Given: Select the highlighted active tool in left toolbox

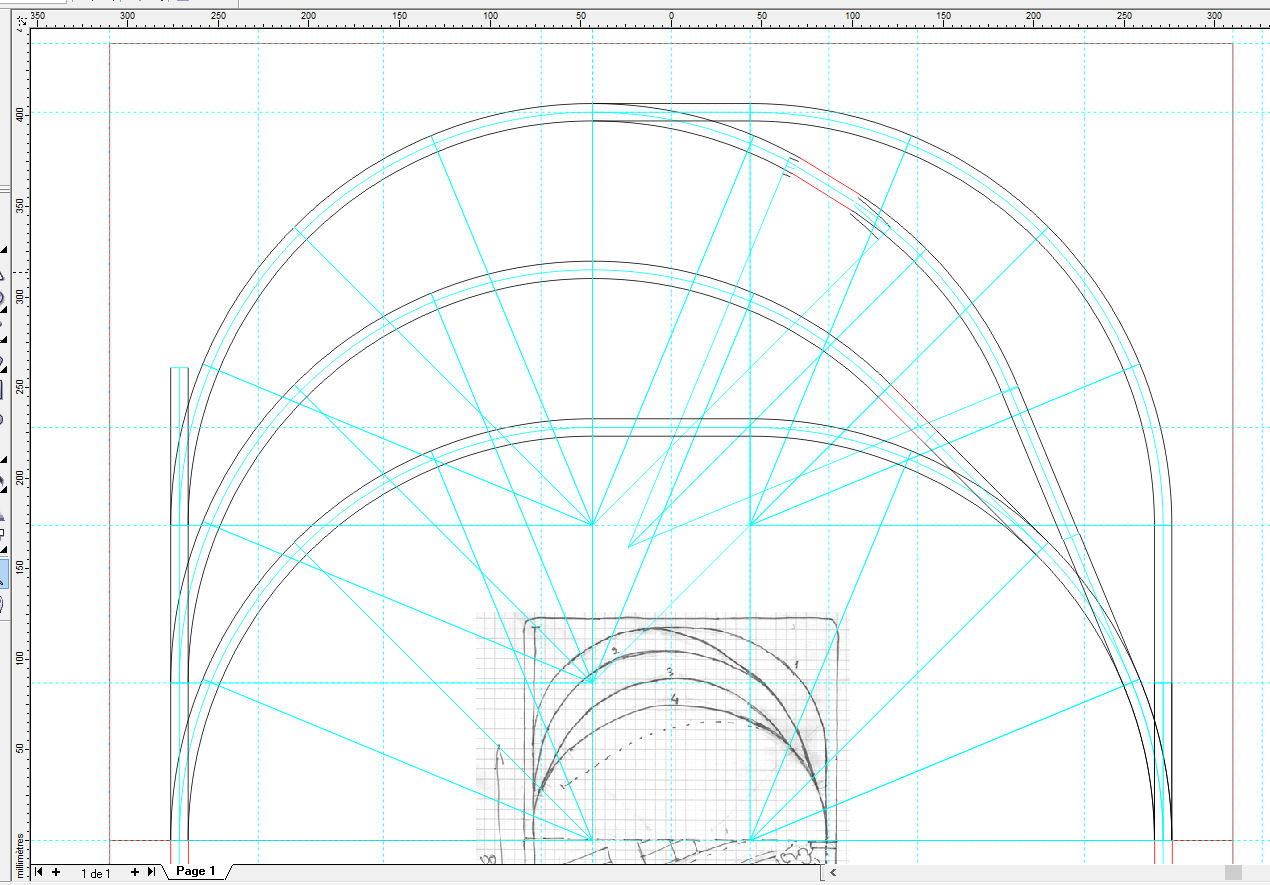Looking at the screenshot, I should pyautogui.click(x=3, y=573).
